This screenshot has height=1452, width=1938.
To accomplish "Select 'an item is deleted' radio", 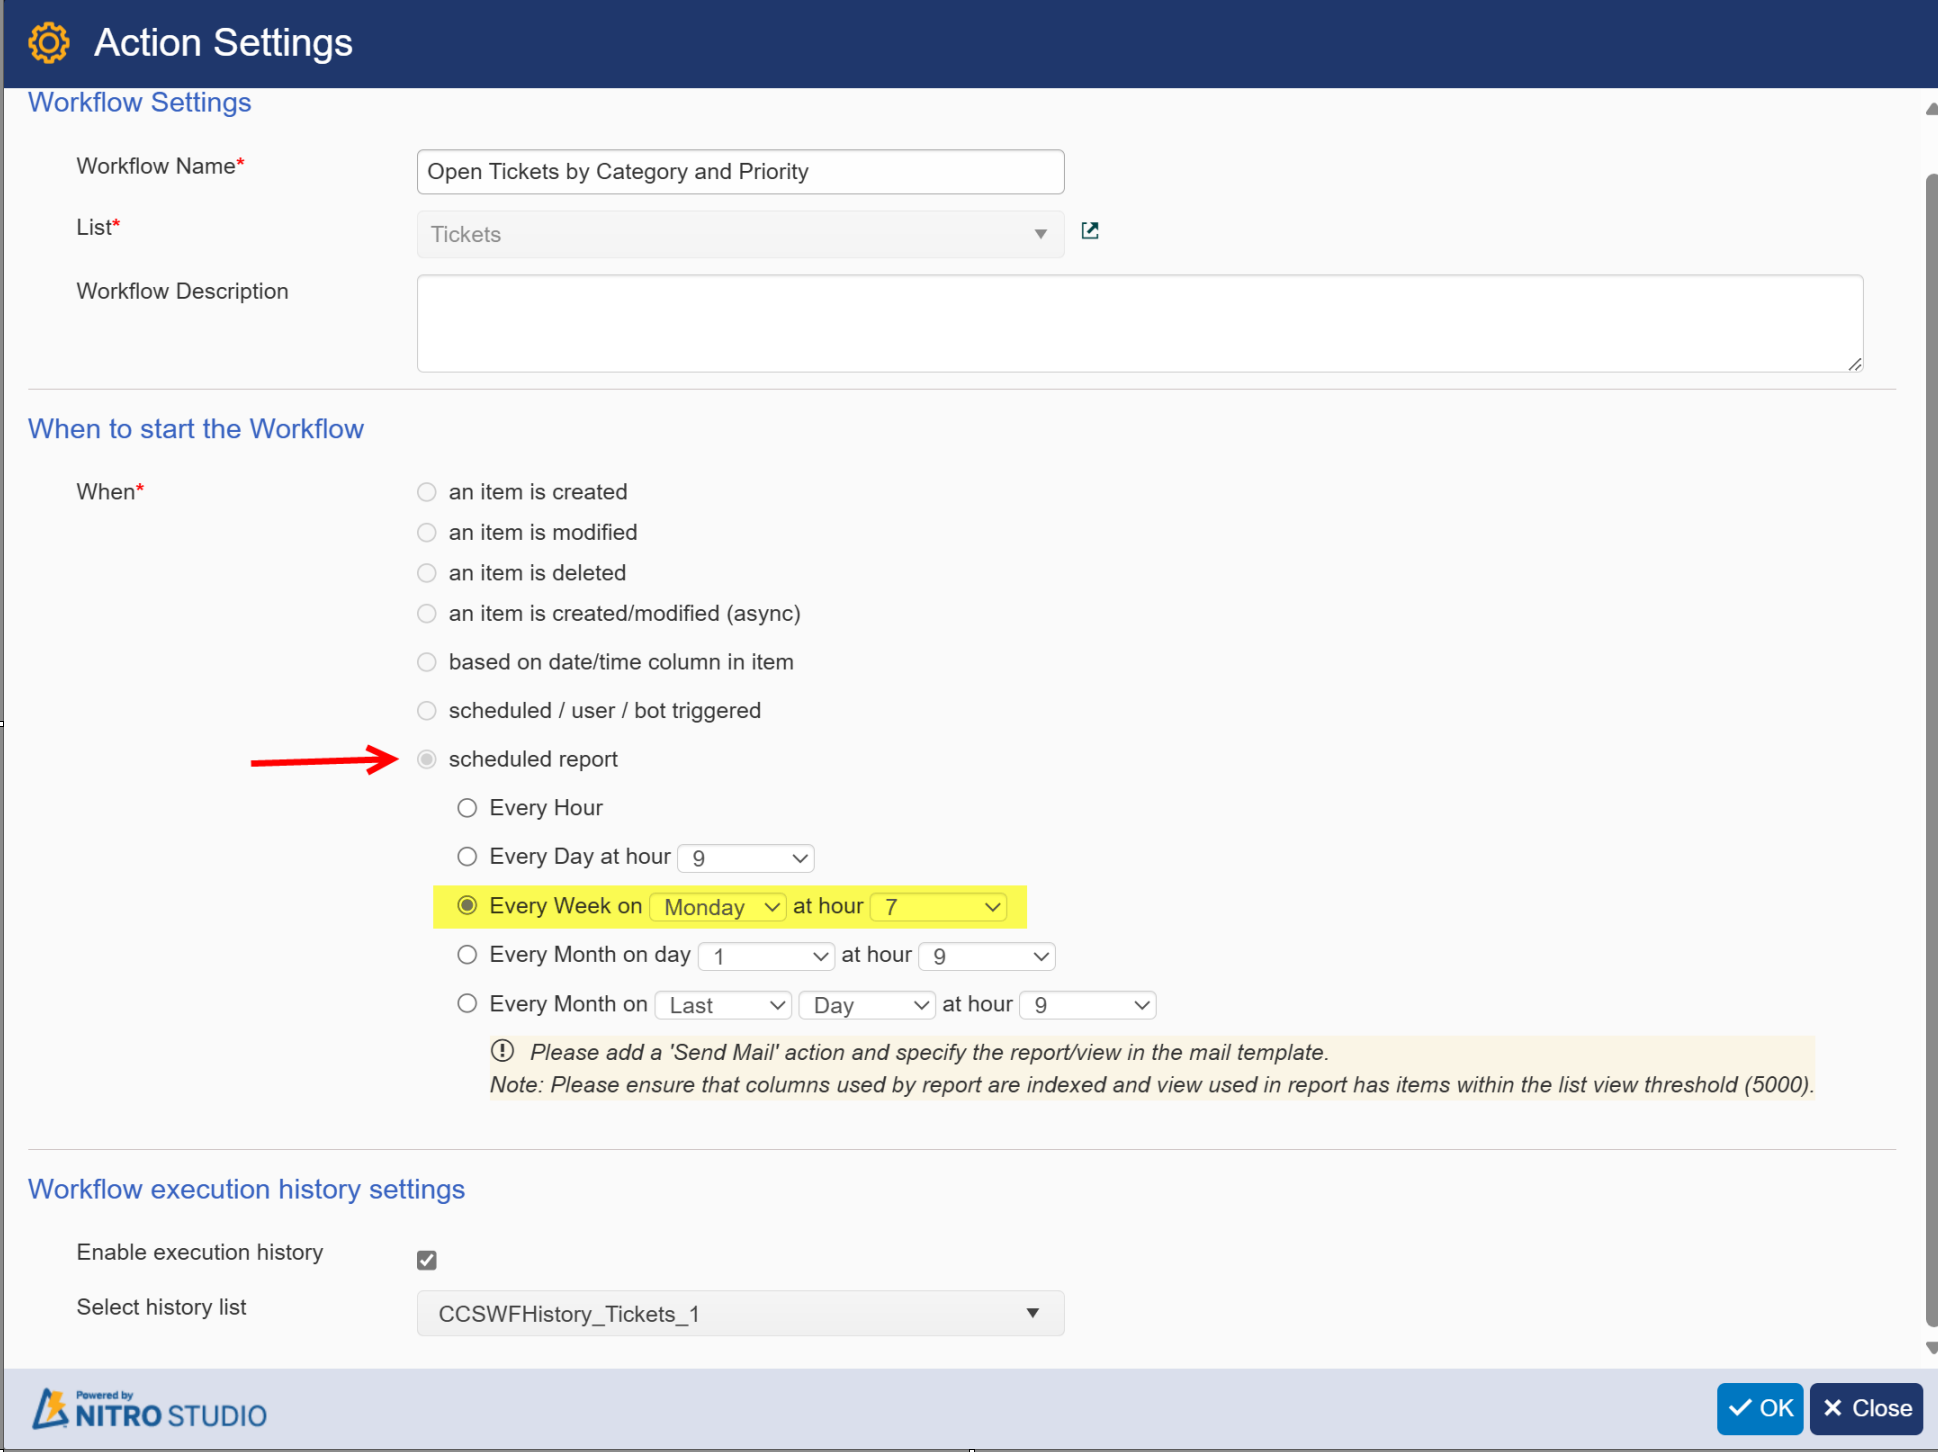I will [x=427, y=573].
